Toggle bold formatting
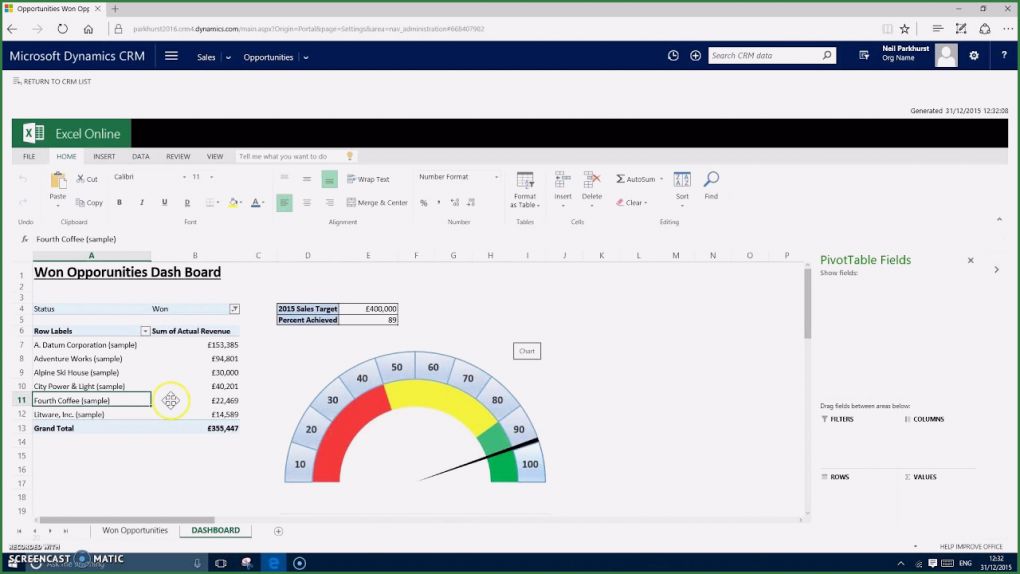Viewport: 1020px width, 574px height. (x=119, y=202)
